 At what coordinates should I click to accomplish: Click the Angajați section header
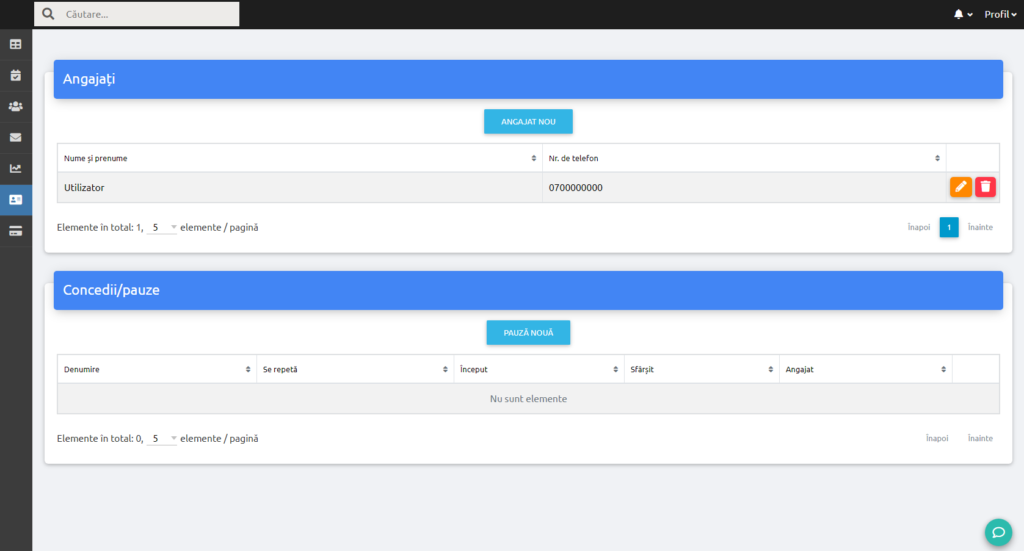click(528, 79)
